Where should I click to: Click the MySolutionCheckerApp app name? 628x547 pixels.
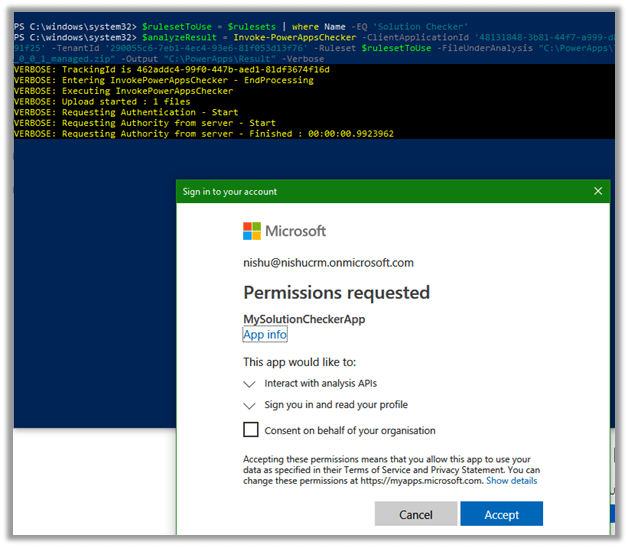(x=305, y=319)
